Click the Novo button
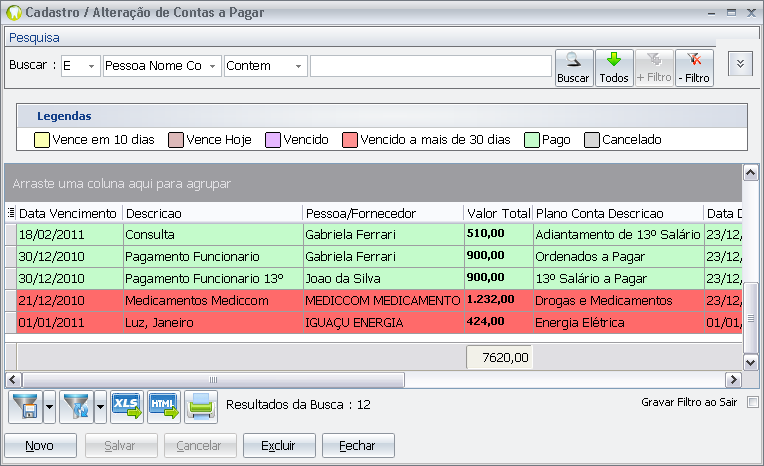The width and height of the screenshot is (764, 466). 40,446
